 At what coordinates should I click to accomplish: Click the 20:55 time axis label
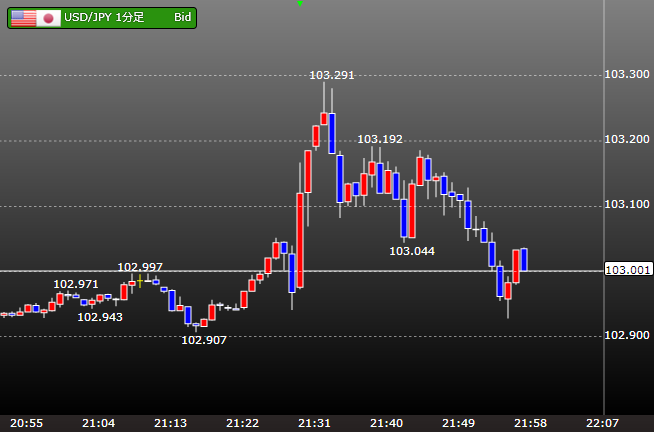pyautogui.click(x=27, y=423)
